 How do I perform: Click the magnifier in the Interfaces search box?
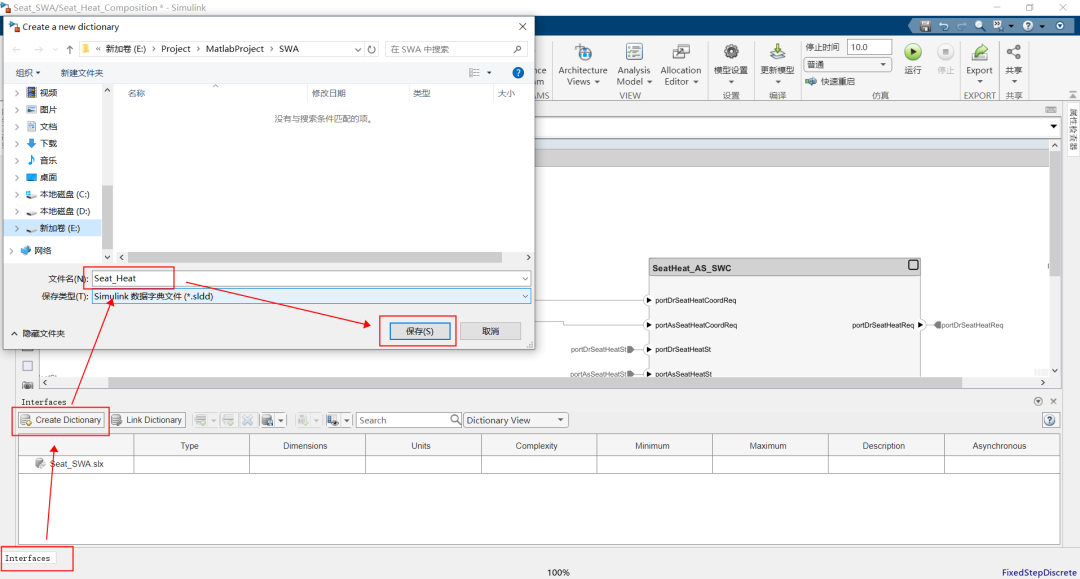tap(455, 419)
